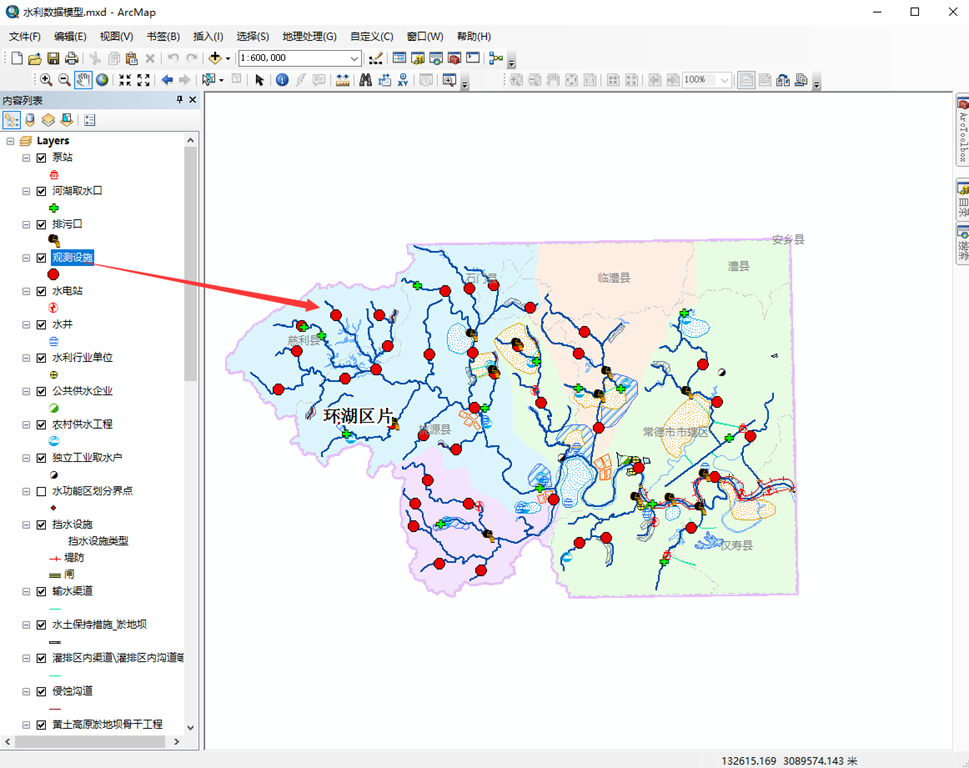Open the Table of Contents window icon
The width and height of the screenshot is (969, 768).
pos(399,58)
